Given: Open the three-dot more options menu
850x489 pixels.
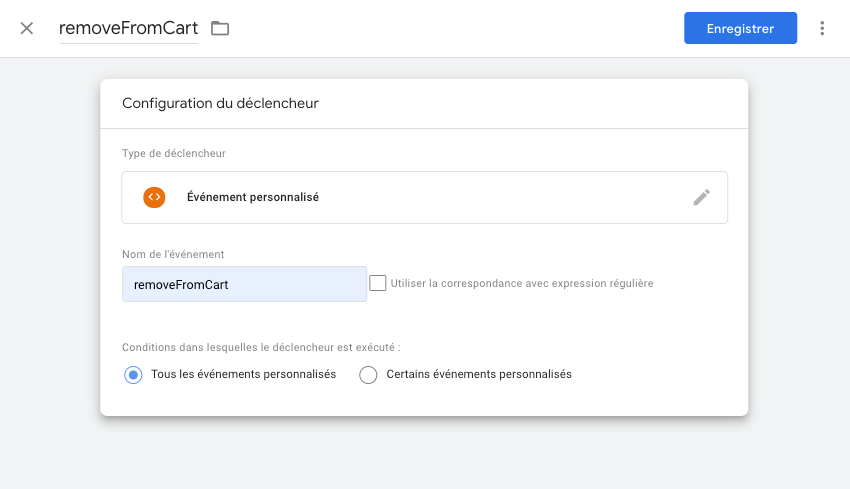Looking at the screenshot, I should pyautogui.click(x=822, y=28).
